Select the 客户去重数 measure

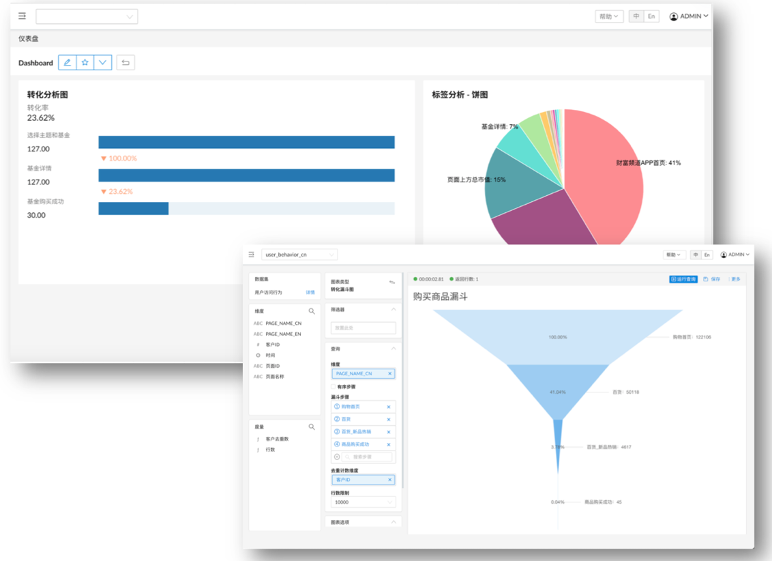(277, 439)
